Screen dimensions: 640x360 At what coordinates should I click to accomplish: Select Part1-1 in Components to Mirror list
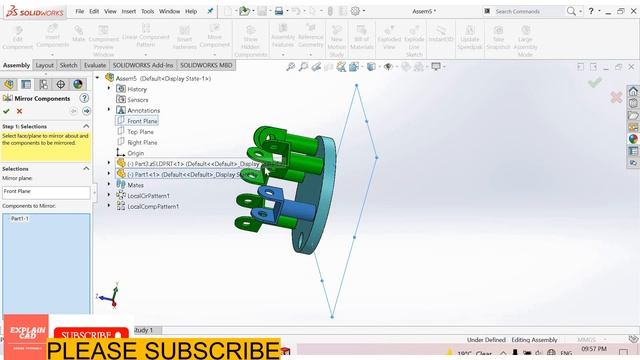click(x=20, y=219)
